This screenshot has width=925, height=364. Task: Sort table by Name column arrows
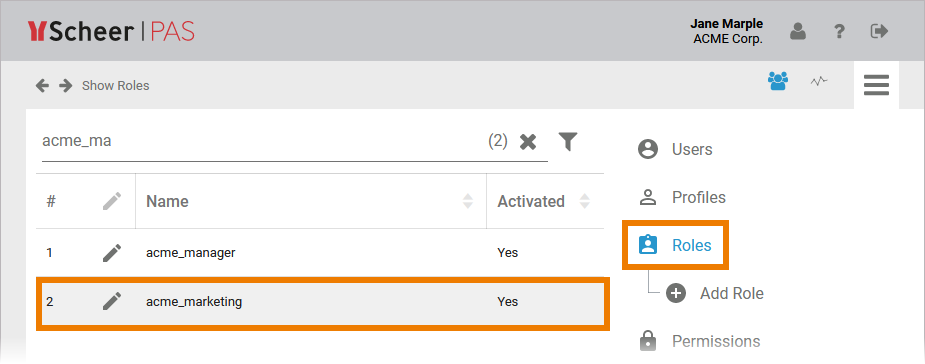point(467,201)
